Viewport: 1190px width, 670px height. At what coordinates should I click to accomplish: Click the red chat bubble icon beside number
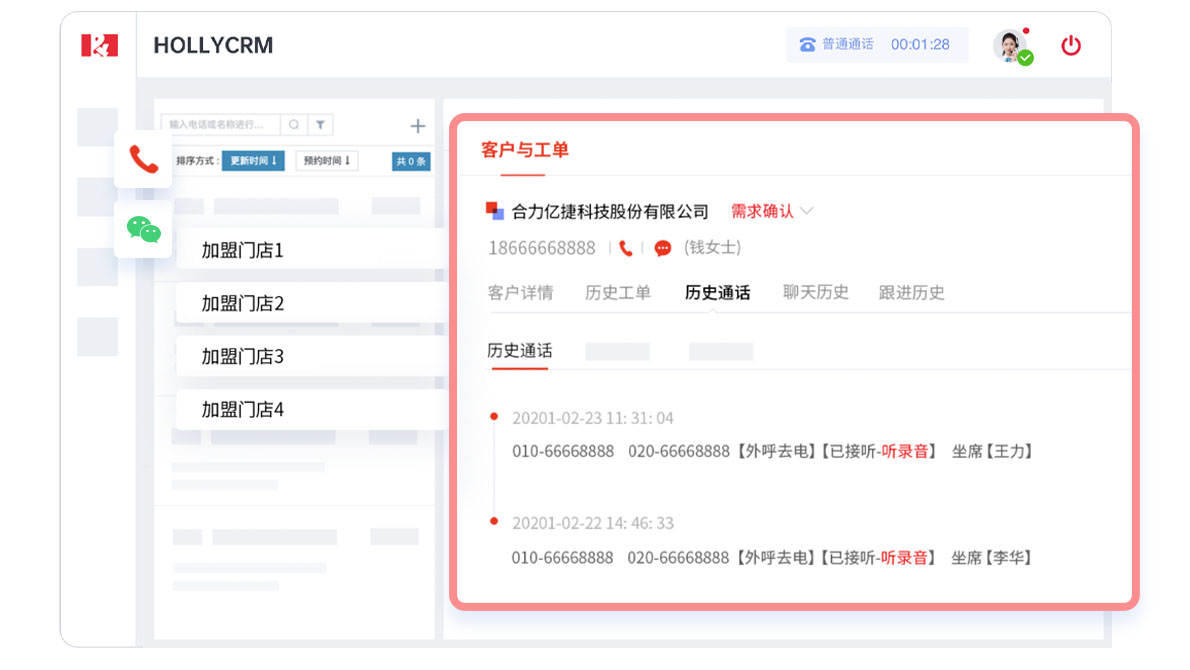coord(662,248)
